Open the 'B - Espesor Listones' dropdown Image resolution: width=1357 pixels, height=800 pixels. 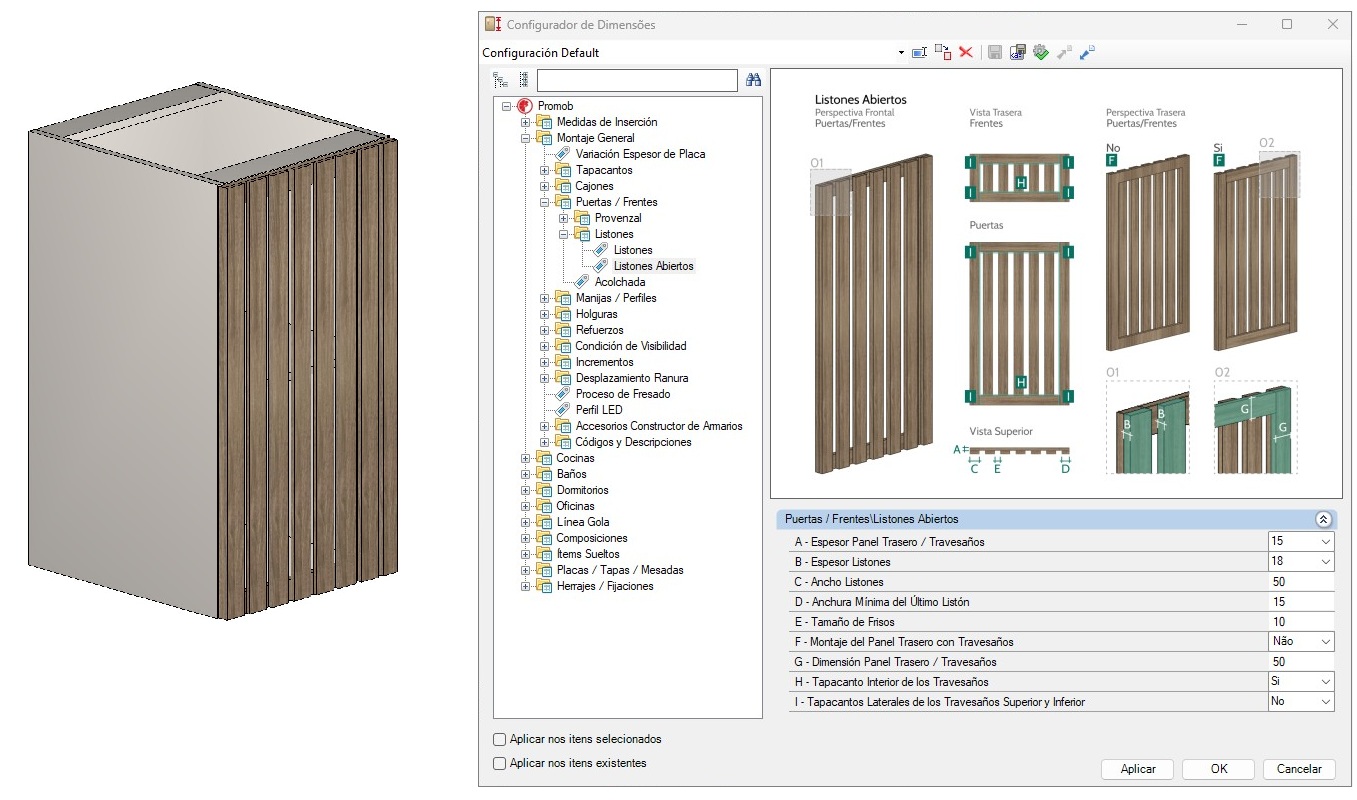1325,562
